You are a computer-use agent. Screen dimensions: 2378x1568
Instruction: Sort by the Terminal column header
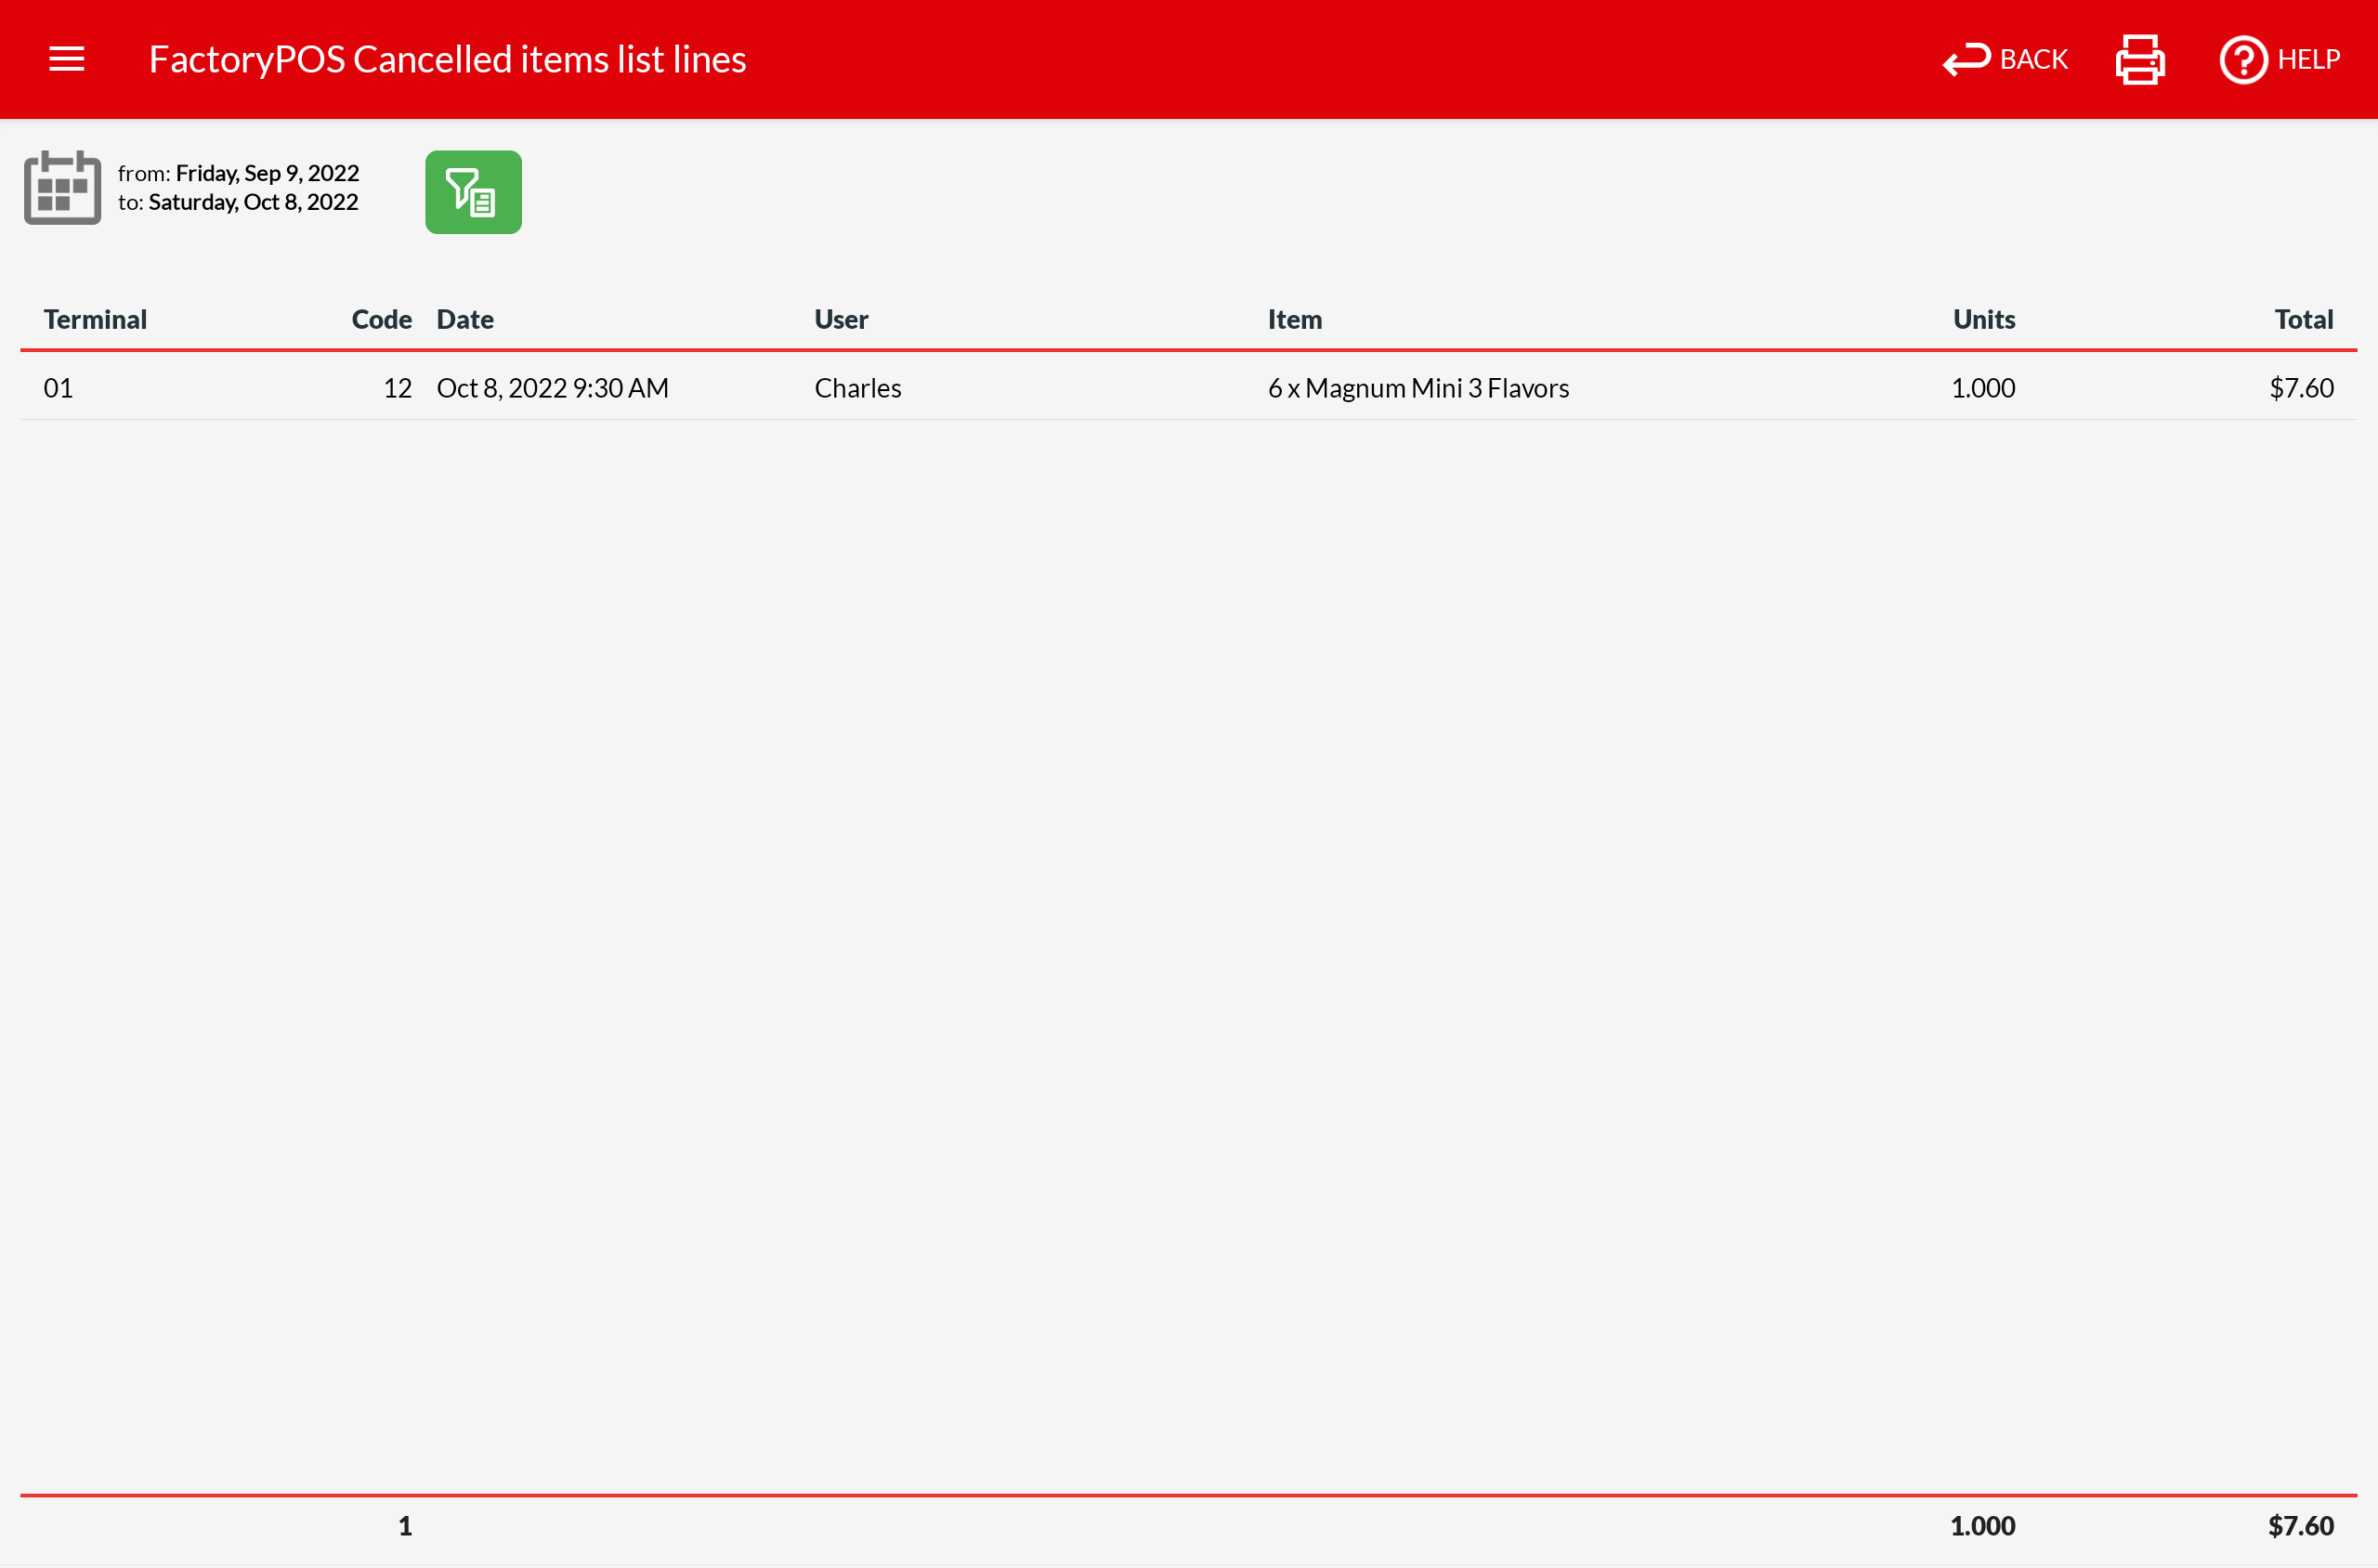coord(95,319)
